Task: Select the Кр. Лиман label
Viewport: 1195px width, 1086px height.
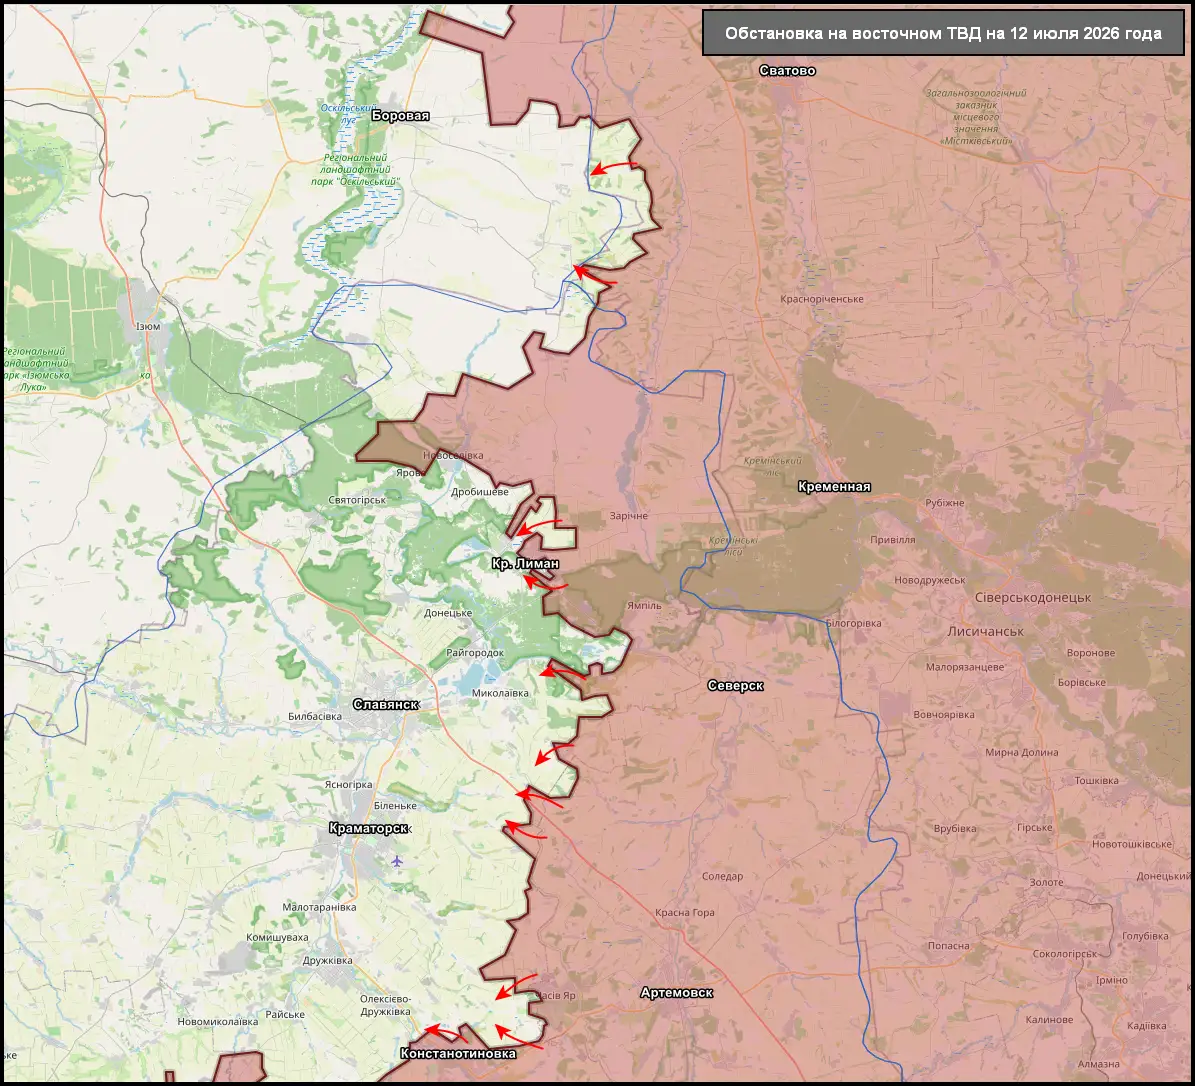Action: click(525, 564)
